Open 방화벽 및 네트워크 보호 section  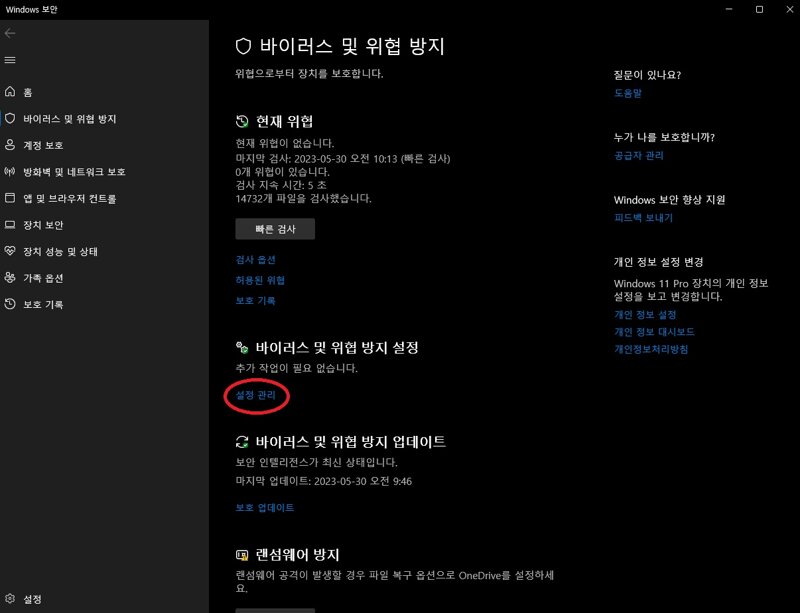coord(74,172)
